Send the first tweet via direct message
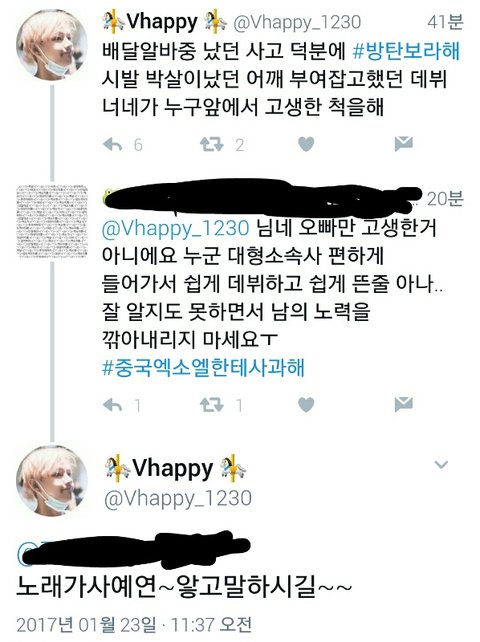 (x=403, y=144)
